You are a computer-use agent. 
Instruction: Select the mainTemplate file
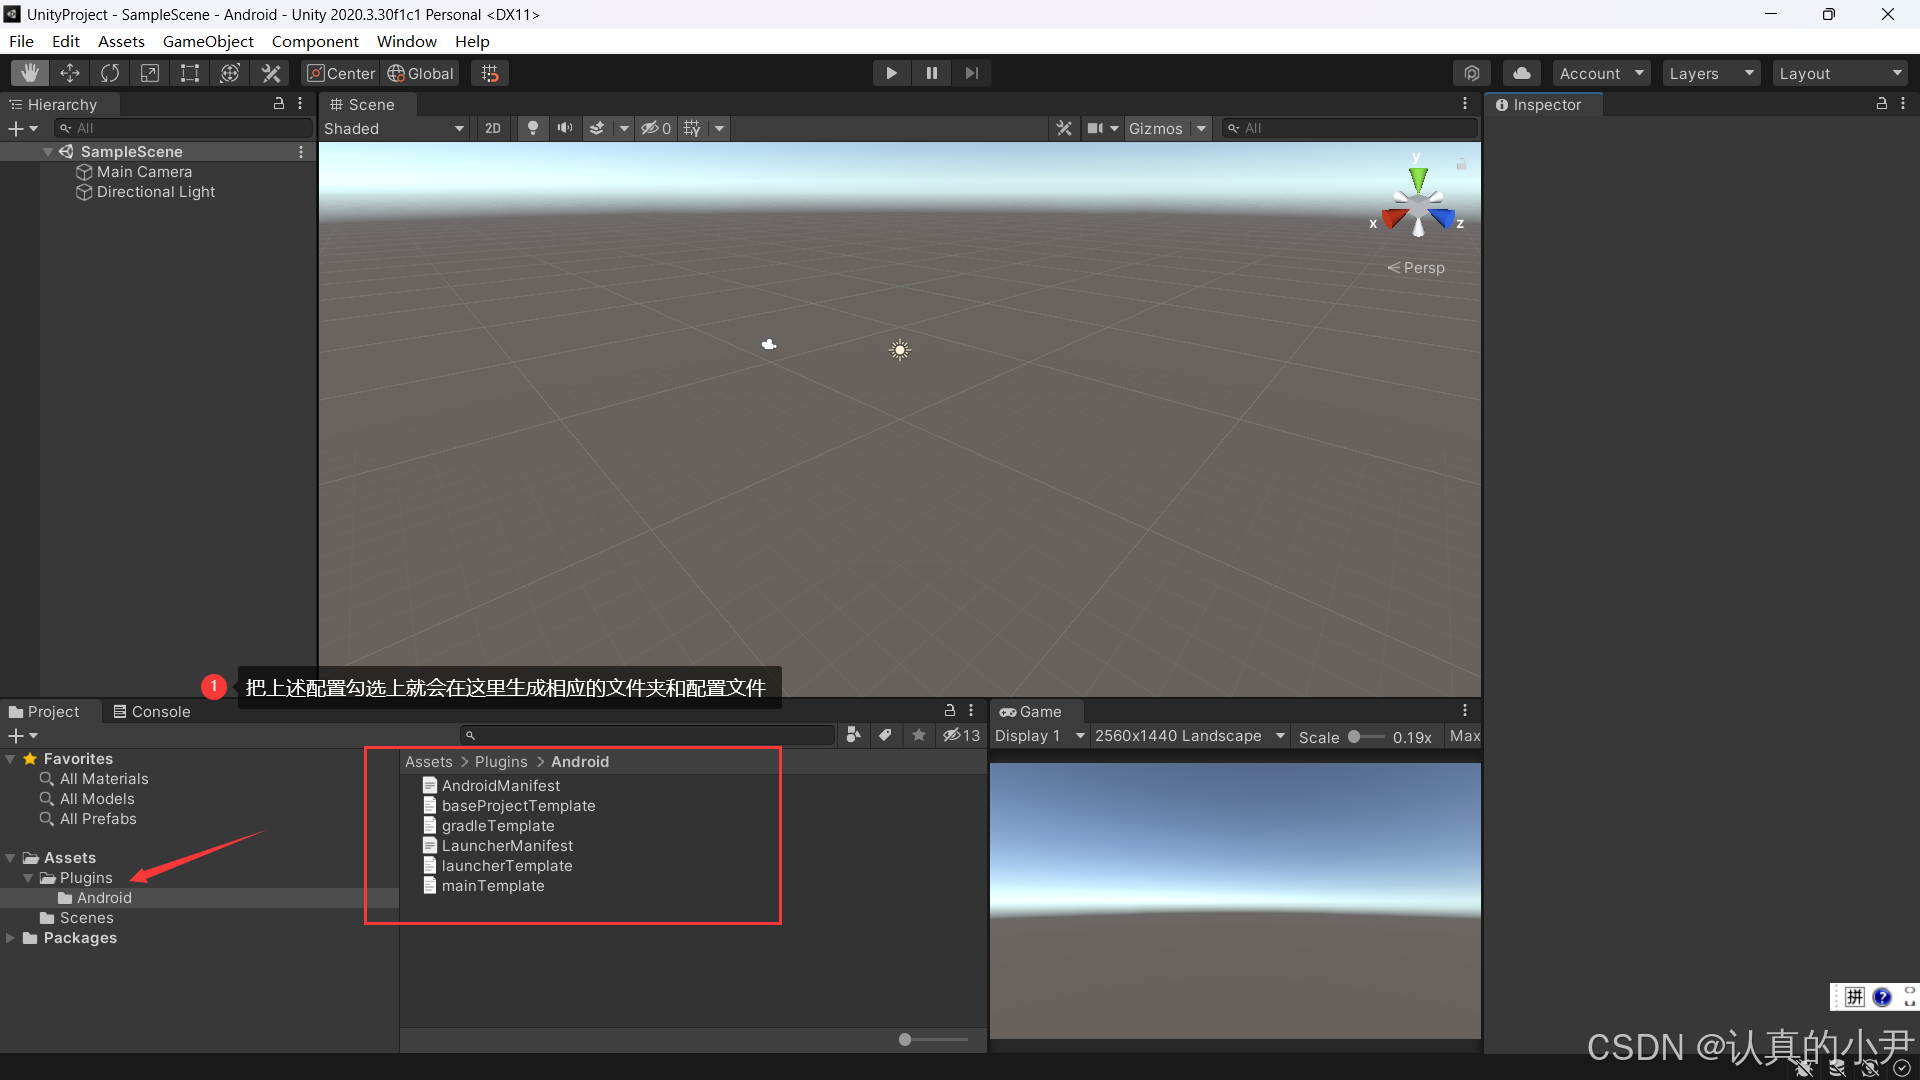492,886
